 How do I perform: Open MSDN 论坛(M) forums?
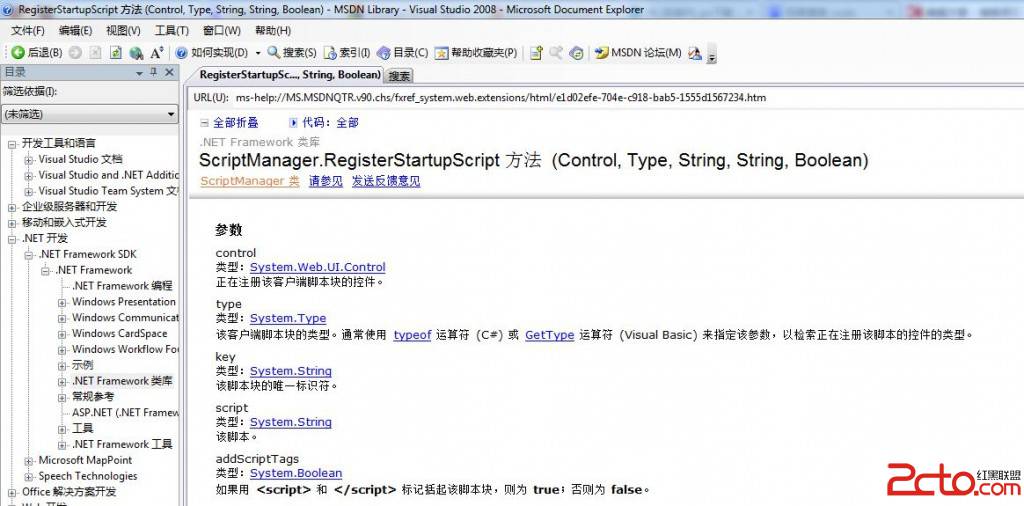click(638, 53)
